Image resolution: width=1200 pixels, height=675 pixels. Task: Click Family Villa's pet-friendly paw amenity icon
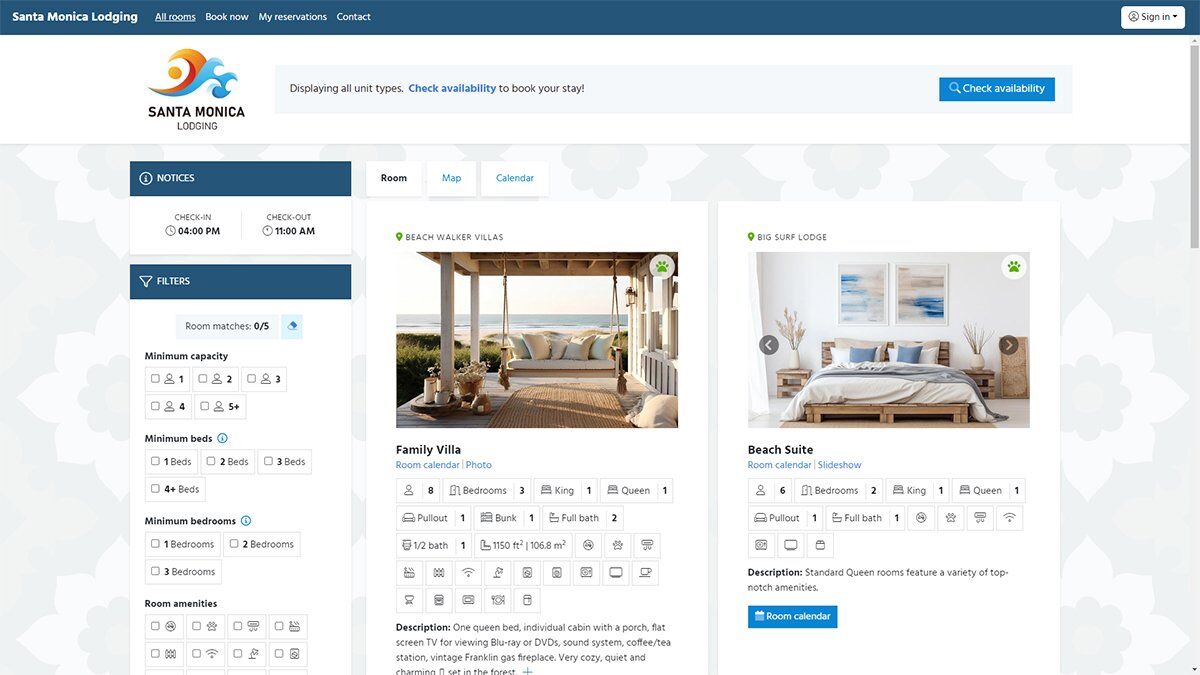click(618, 546)
